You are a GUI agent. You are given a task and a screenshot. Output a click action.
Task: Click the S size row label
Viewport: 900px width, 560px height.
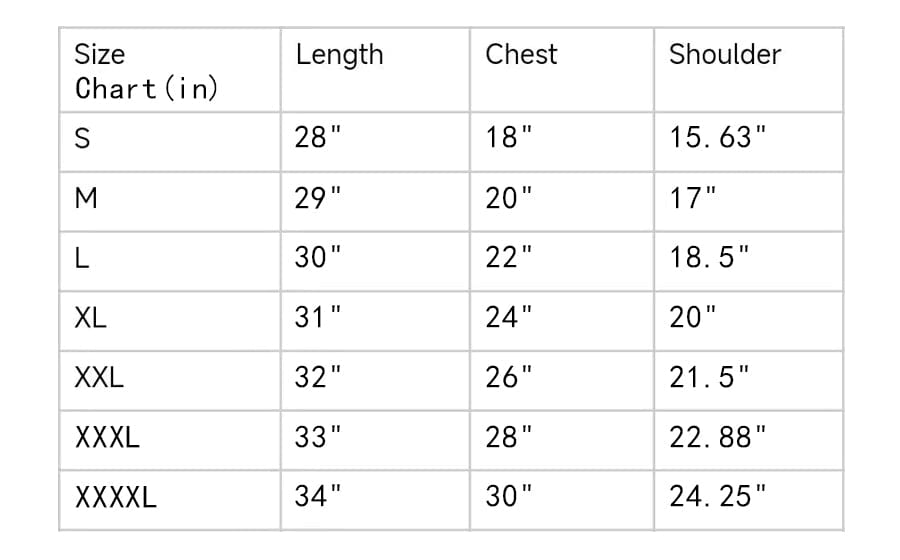point(83,139)
